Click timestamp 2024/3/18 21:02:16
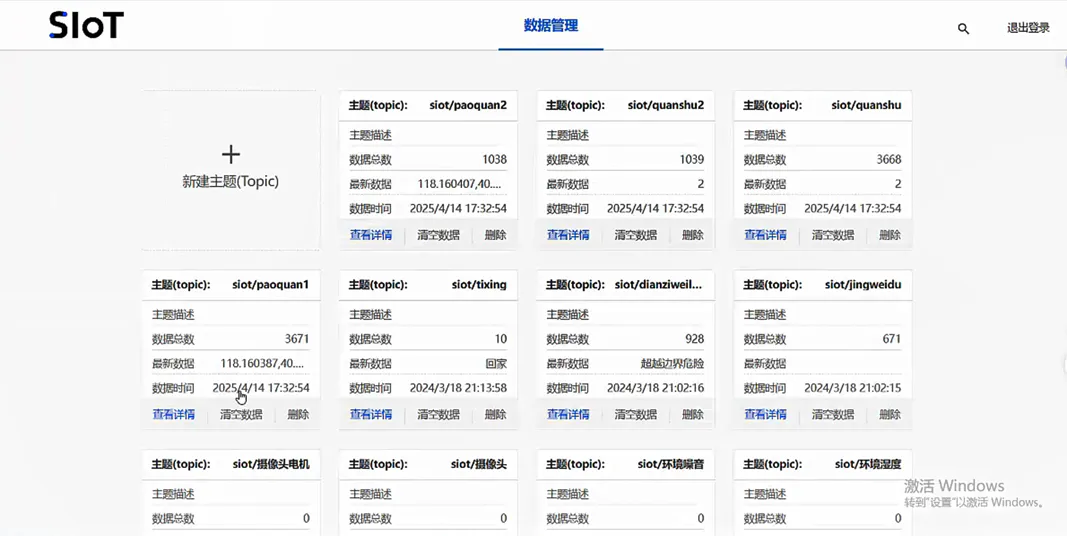This screenshot has width=1067, height=536. tap(655, 388)
